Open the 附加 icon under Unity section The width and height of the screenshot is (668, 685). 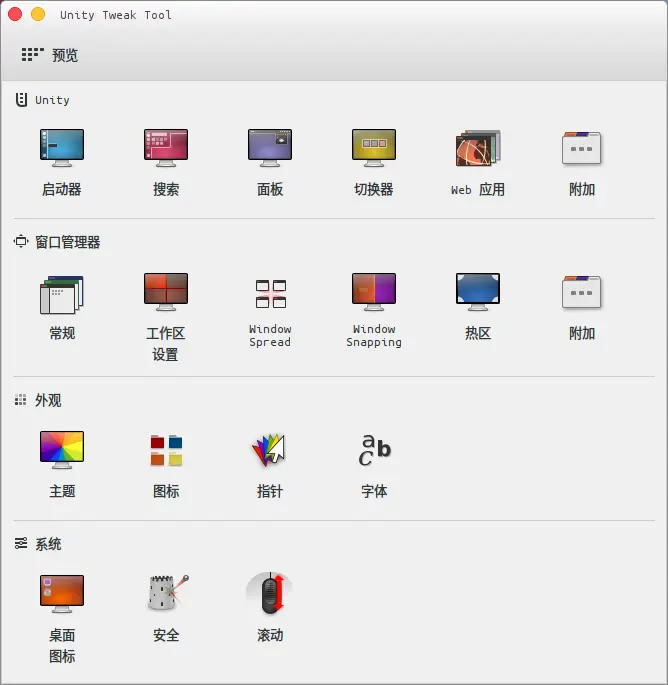click(x=581, y=149)
